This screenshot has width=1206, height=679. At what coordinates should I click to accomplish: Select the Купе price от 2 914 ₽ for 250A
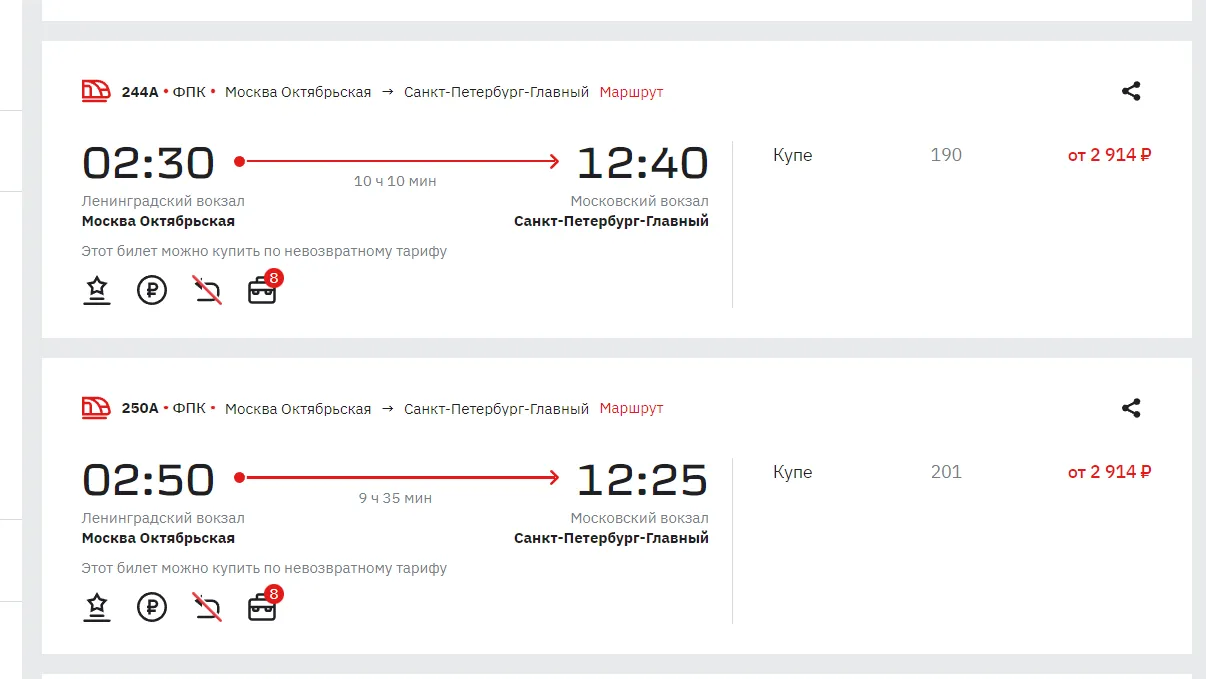pyautogui.click(x=1109, y=472)
